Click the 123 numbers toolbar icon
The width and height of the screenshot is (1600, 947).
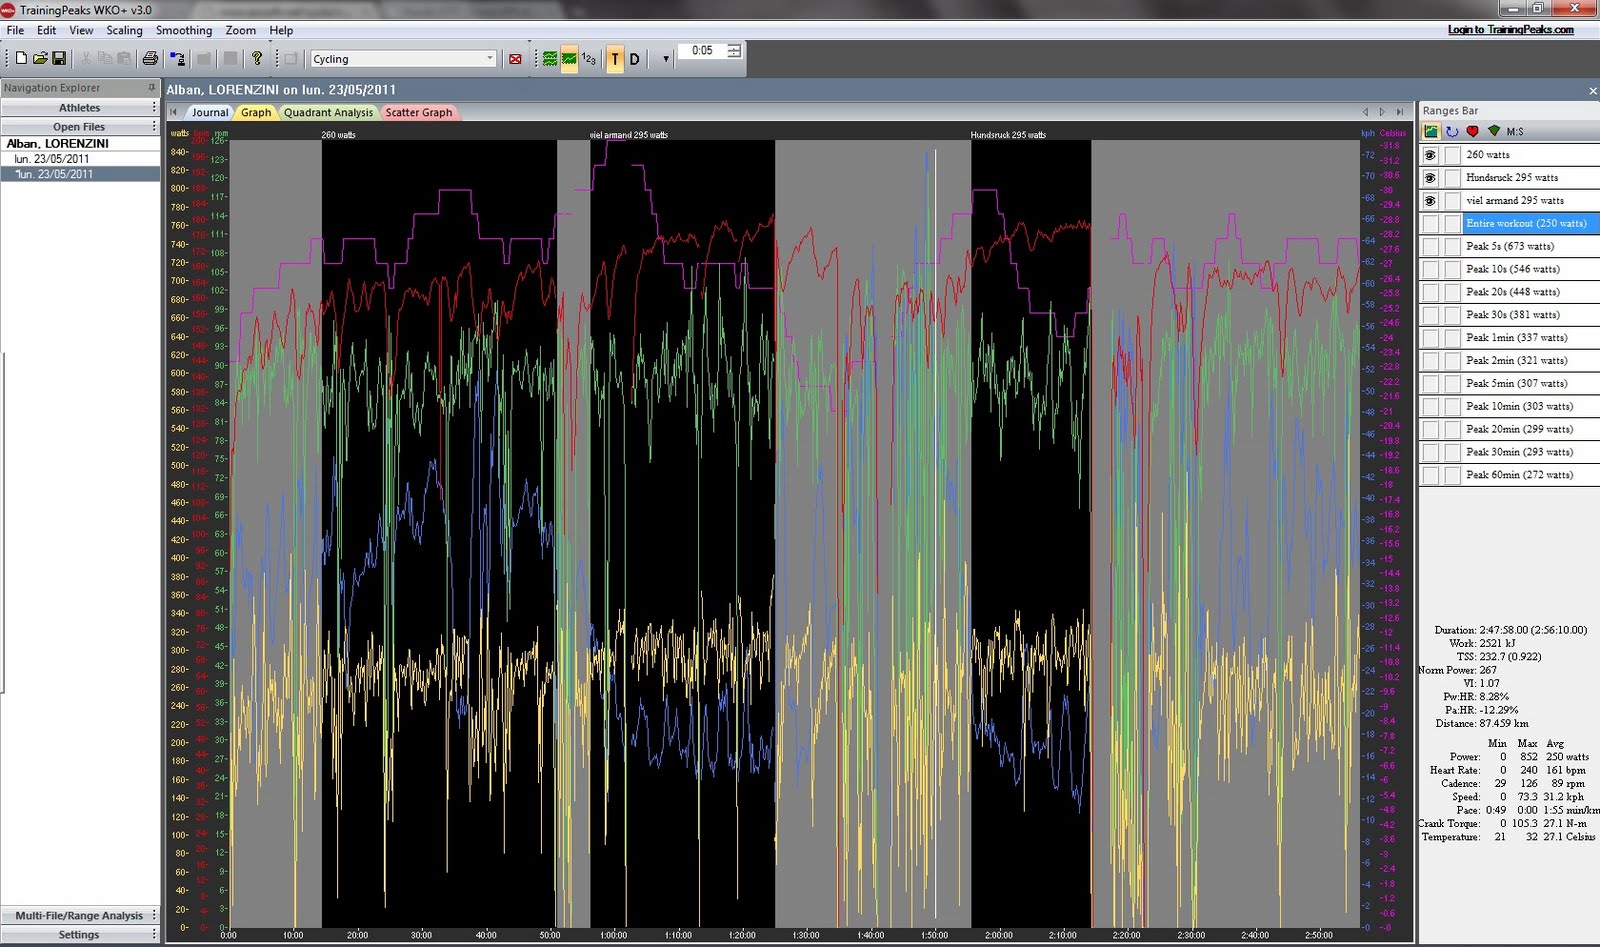(x=589, y=59)
